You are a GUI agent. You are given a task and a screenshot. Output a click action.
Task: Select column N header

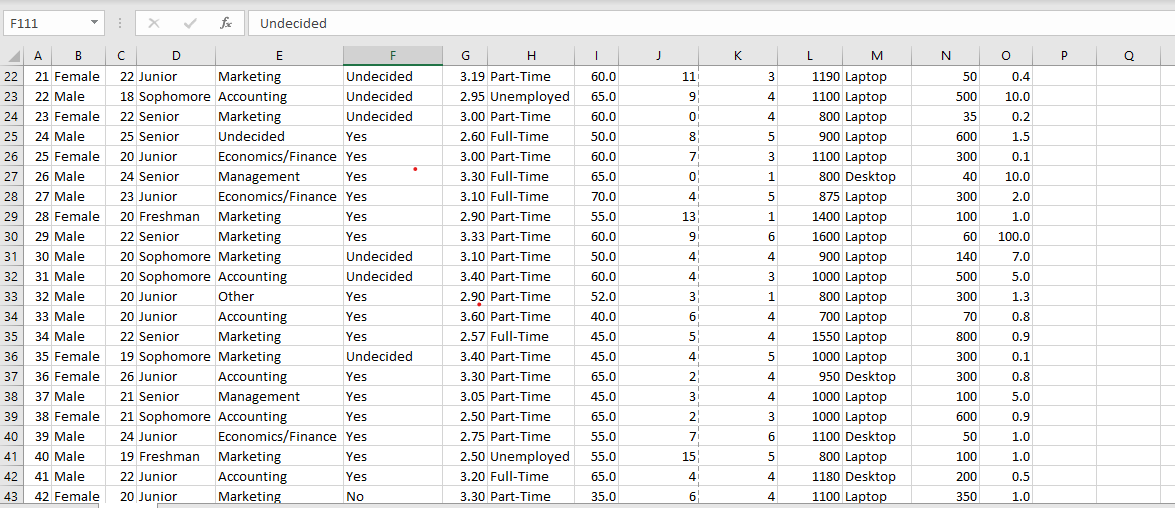click(946, 55)
